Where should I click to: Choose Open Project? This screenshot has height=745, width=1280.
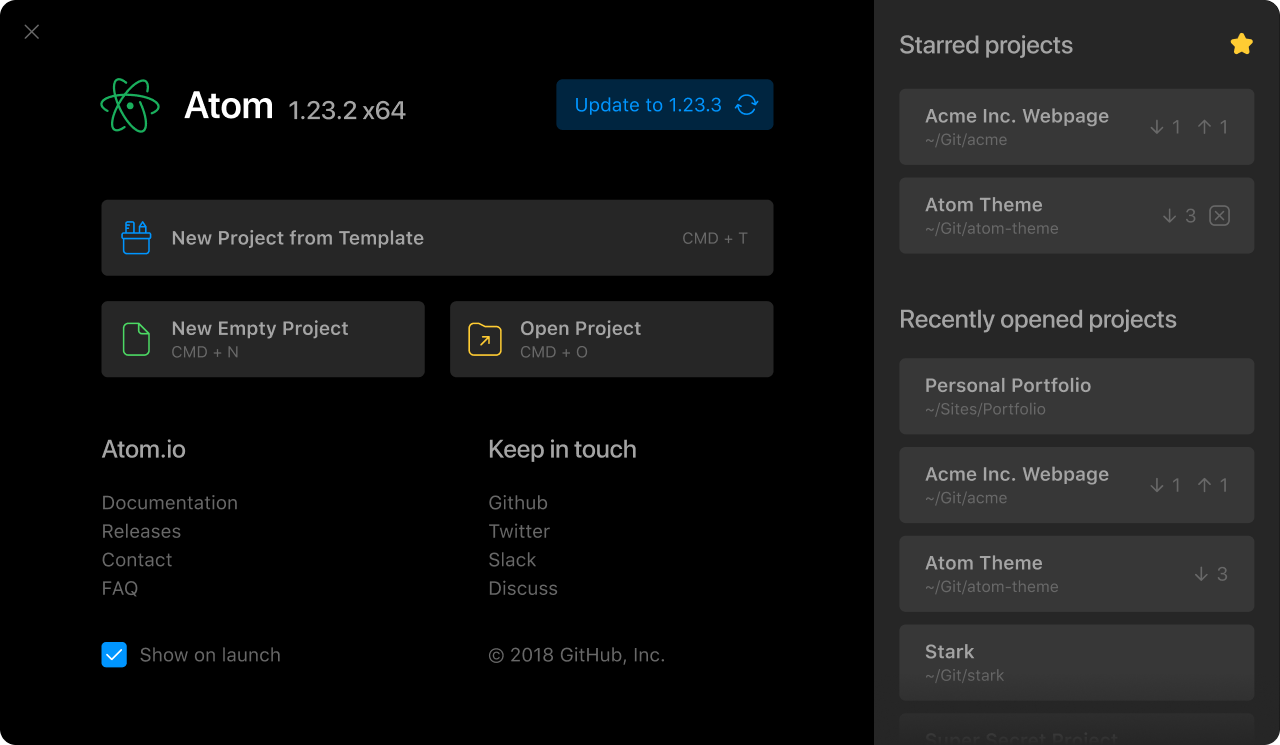pyautogui.click(x=611, y=339)
